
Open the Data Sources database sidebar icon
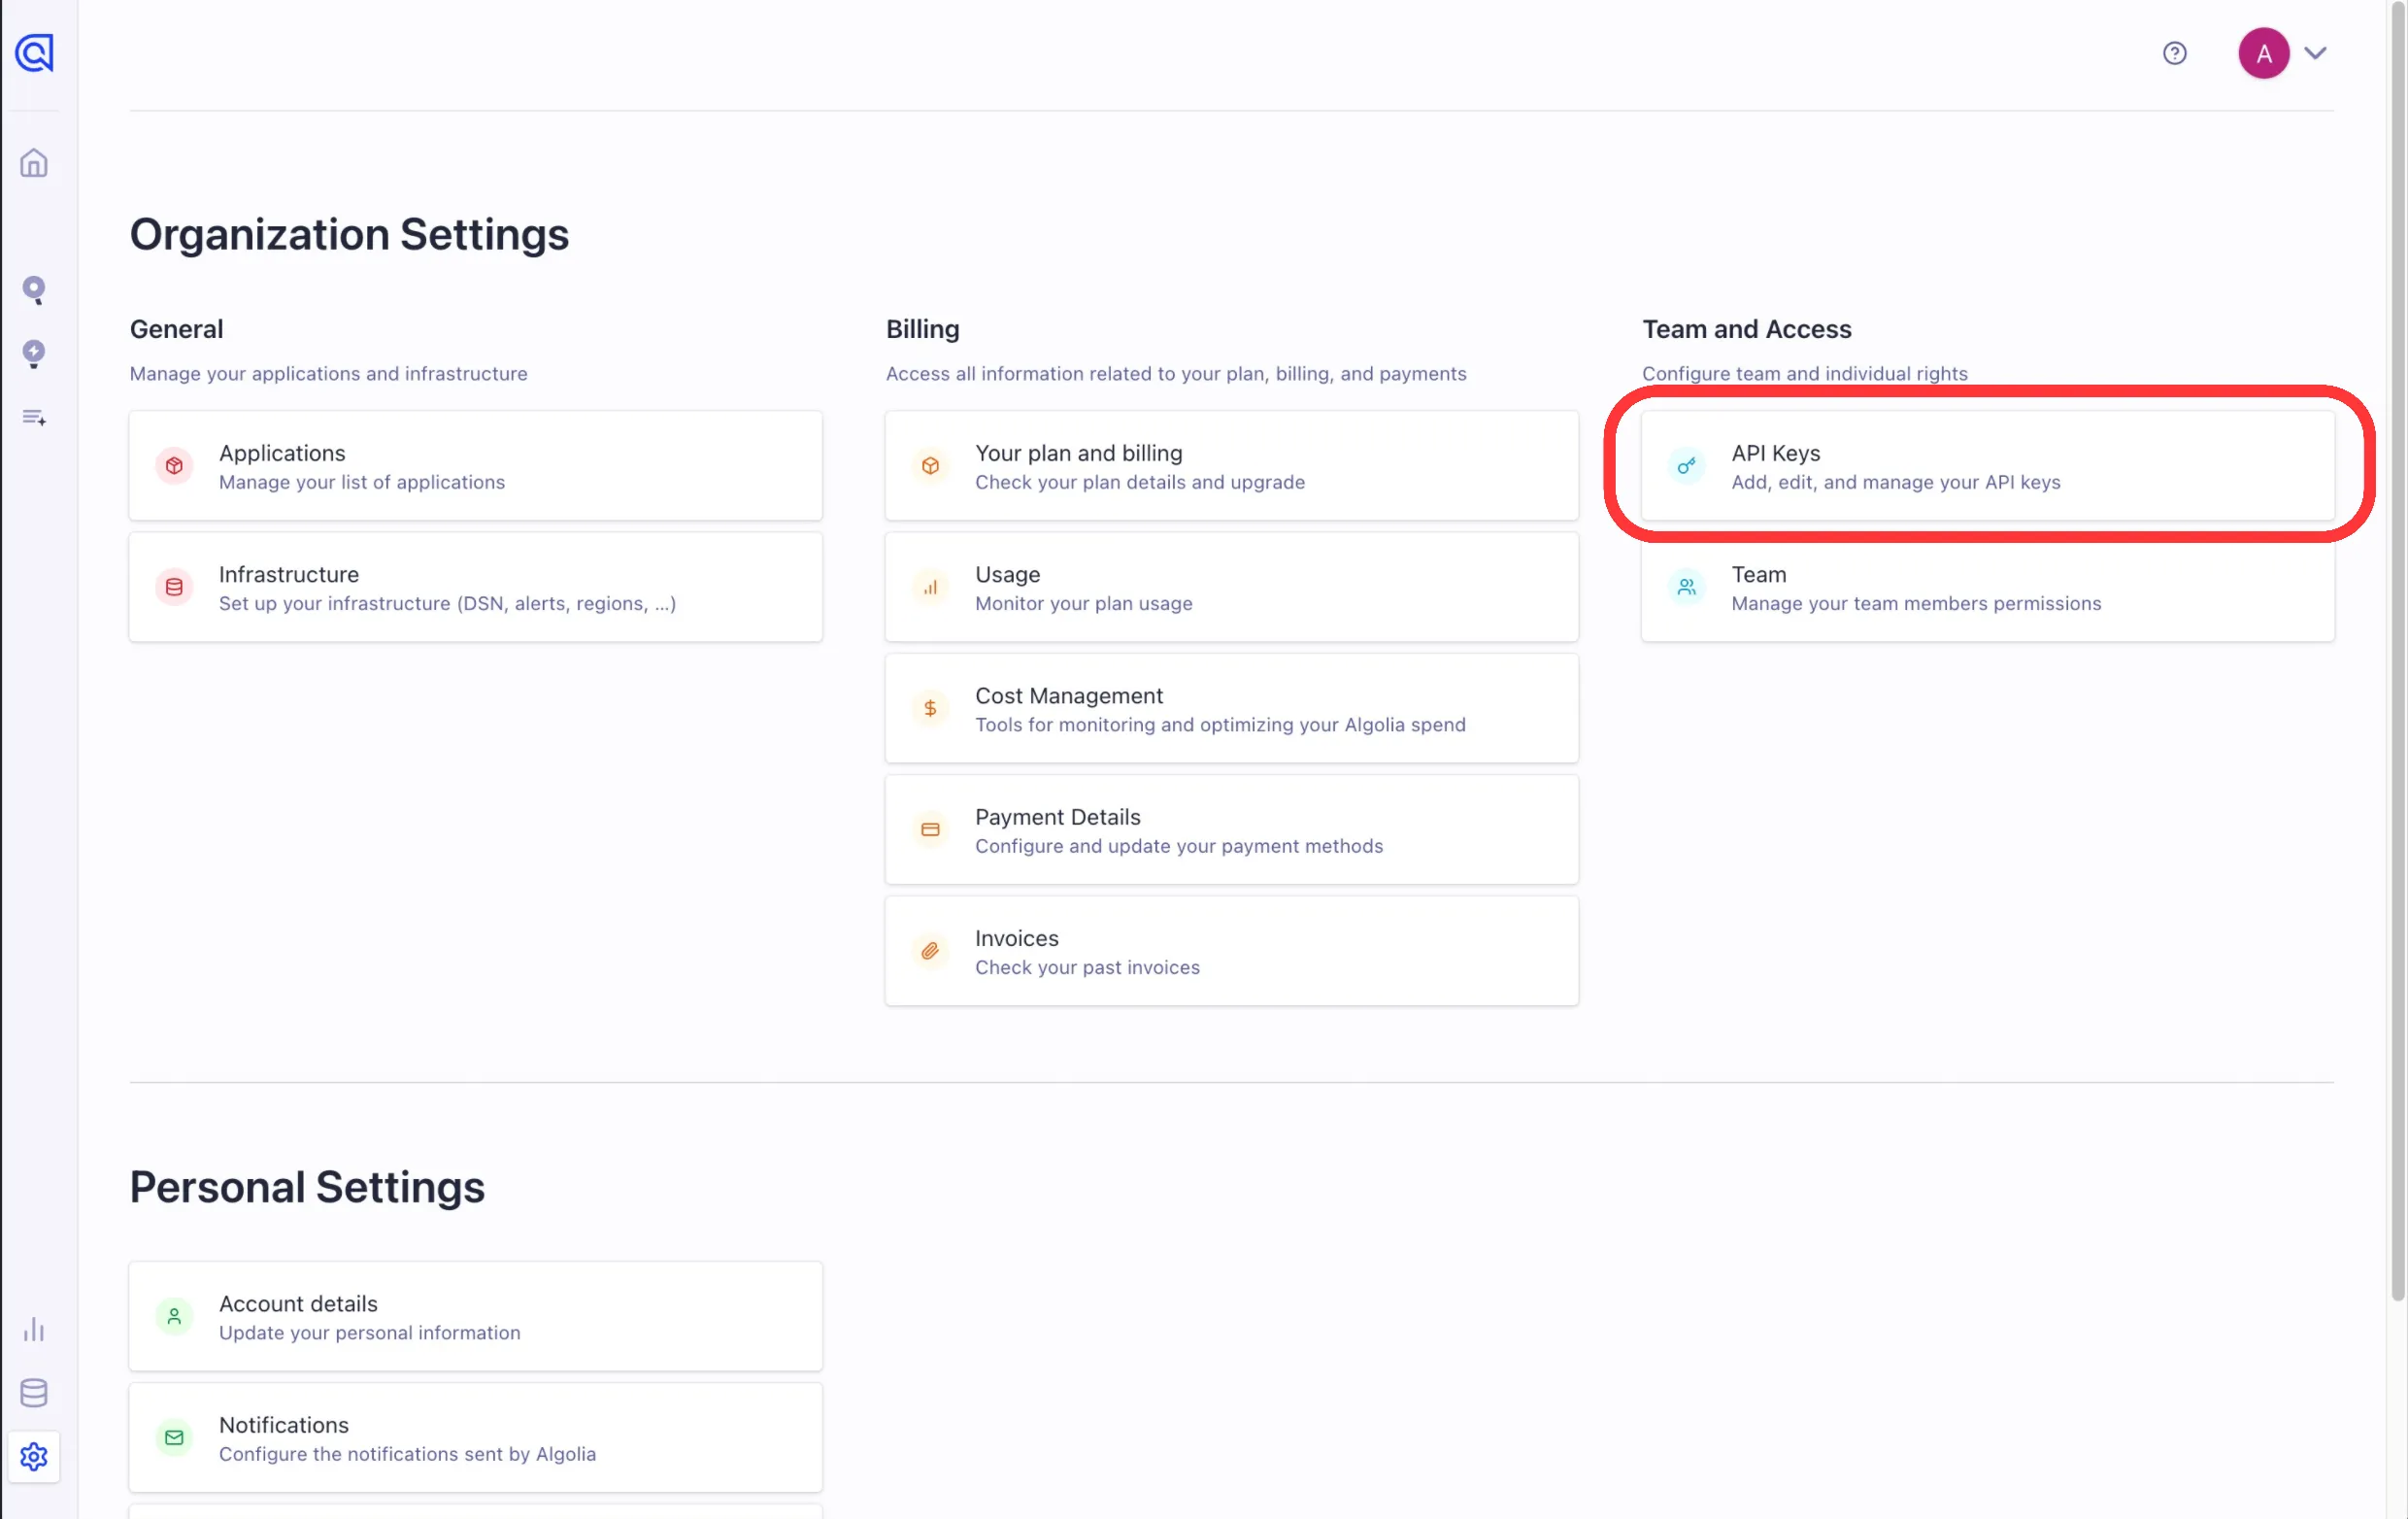pyautogui.click(x=34, y=1392)
